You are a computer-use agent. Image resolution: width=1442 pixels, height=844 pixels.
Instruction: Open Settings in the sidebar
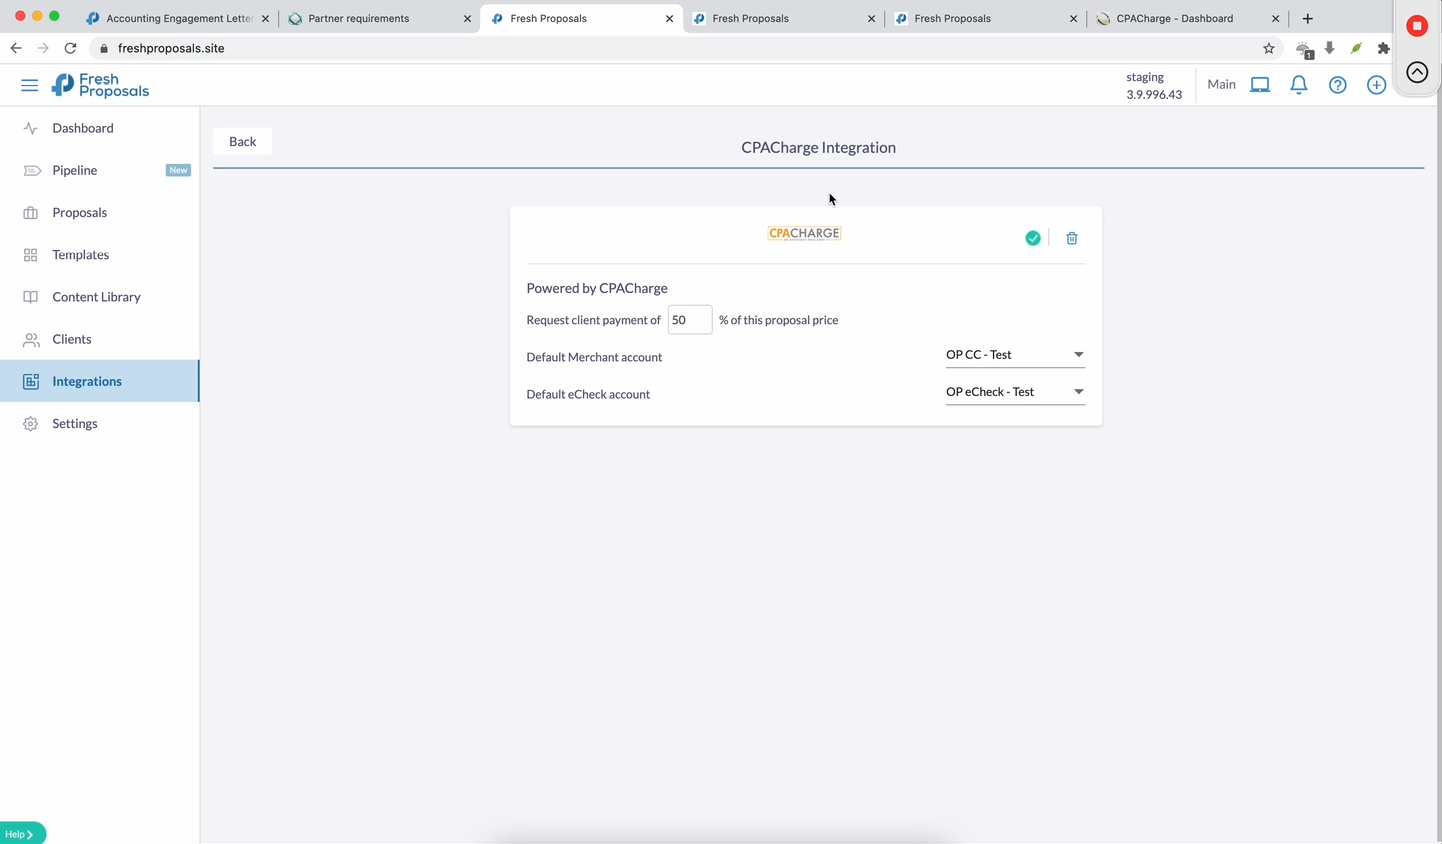100,424
